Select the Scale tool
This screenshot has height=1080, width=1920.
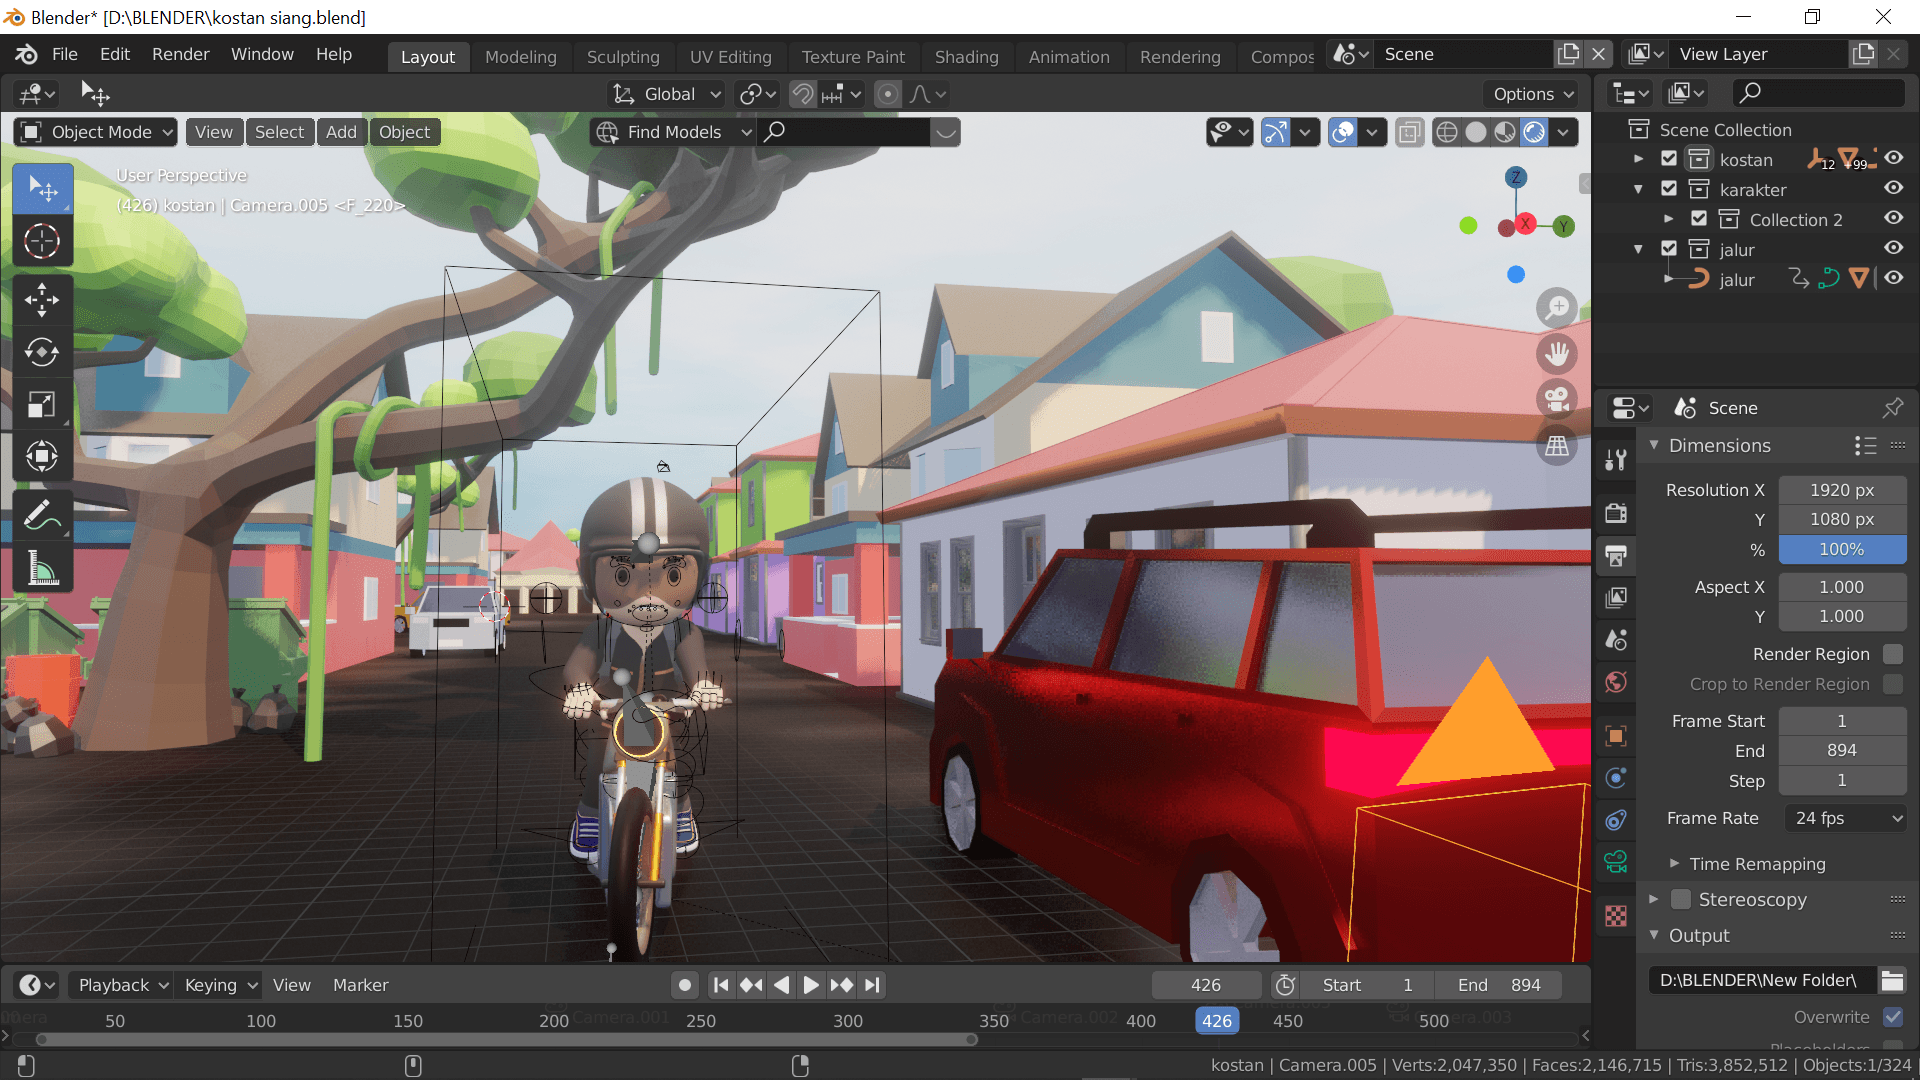pyautogui.click(x=42, y=405)
